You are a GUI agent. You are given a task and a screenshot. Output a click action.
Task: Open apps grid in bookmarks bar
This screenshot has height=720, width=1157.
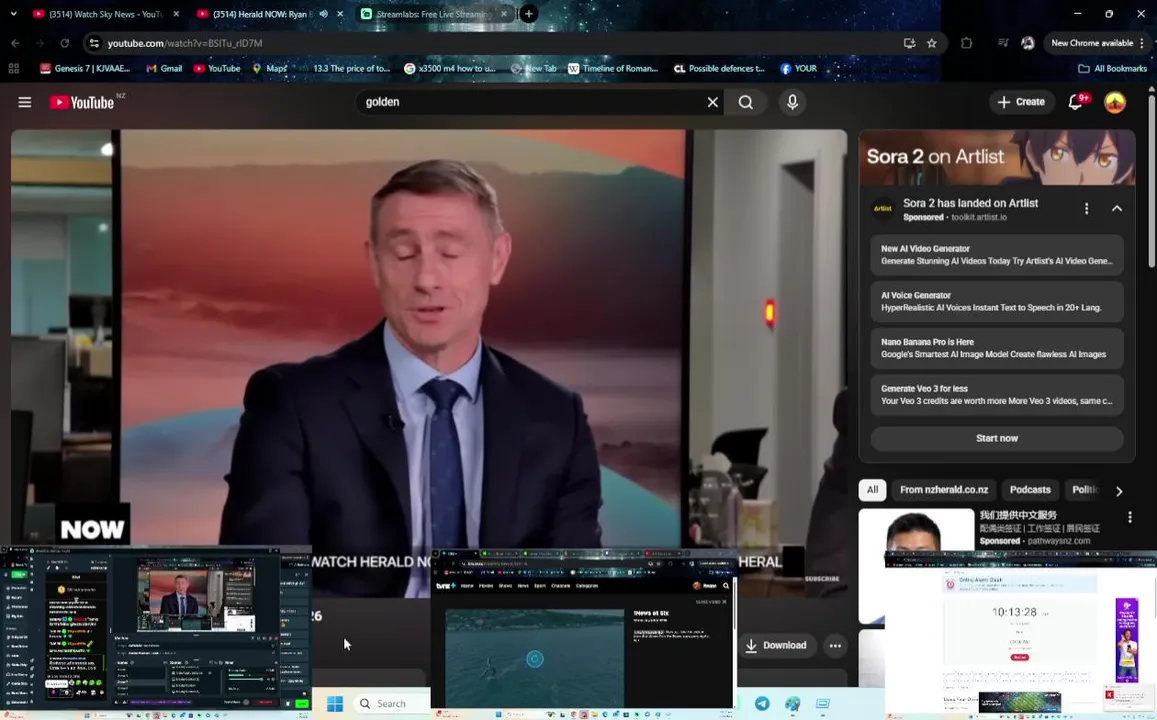pos(13,69)
